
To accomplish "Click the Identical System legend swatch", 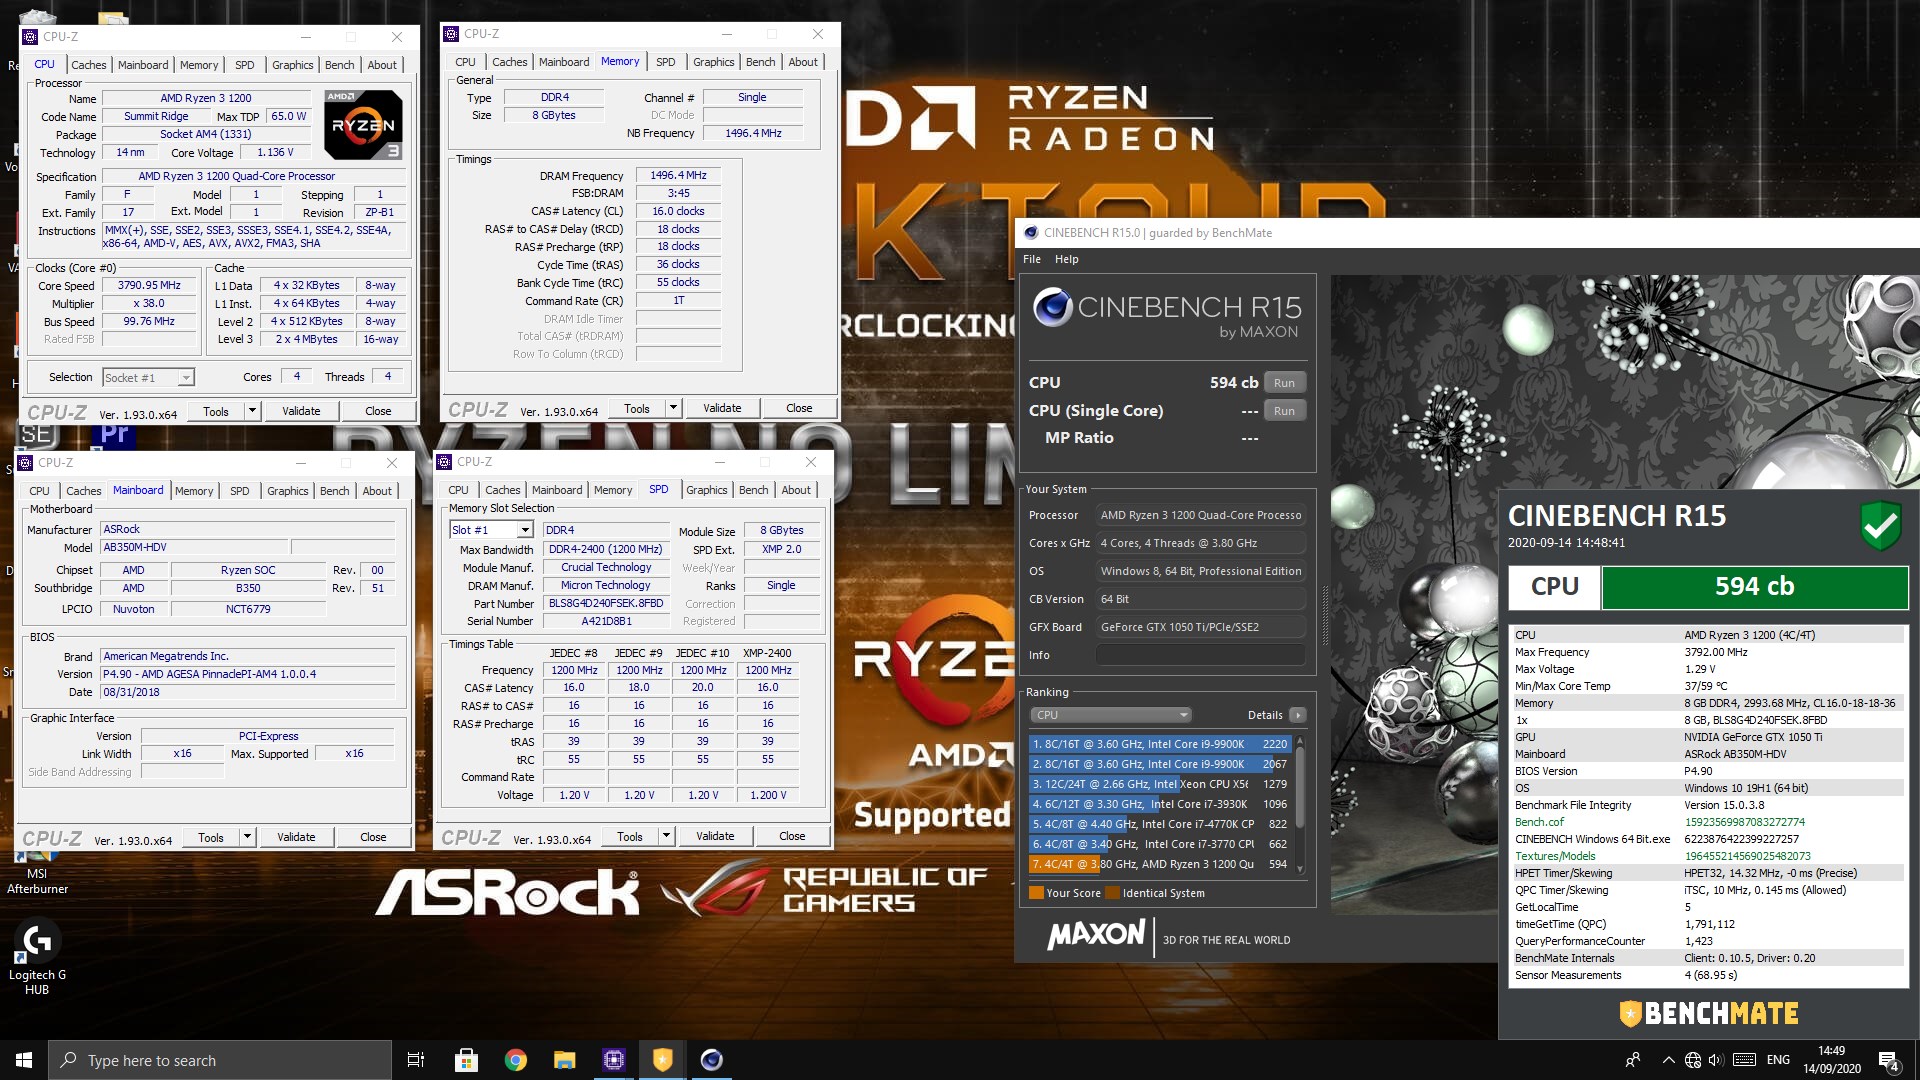I will (x=1112, y=893).
